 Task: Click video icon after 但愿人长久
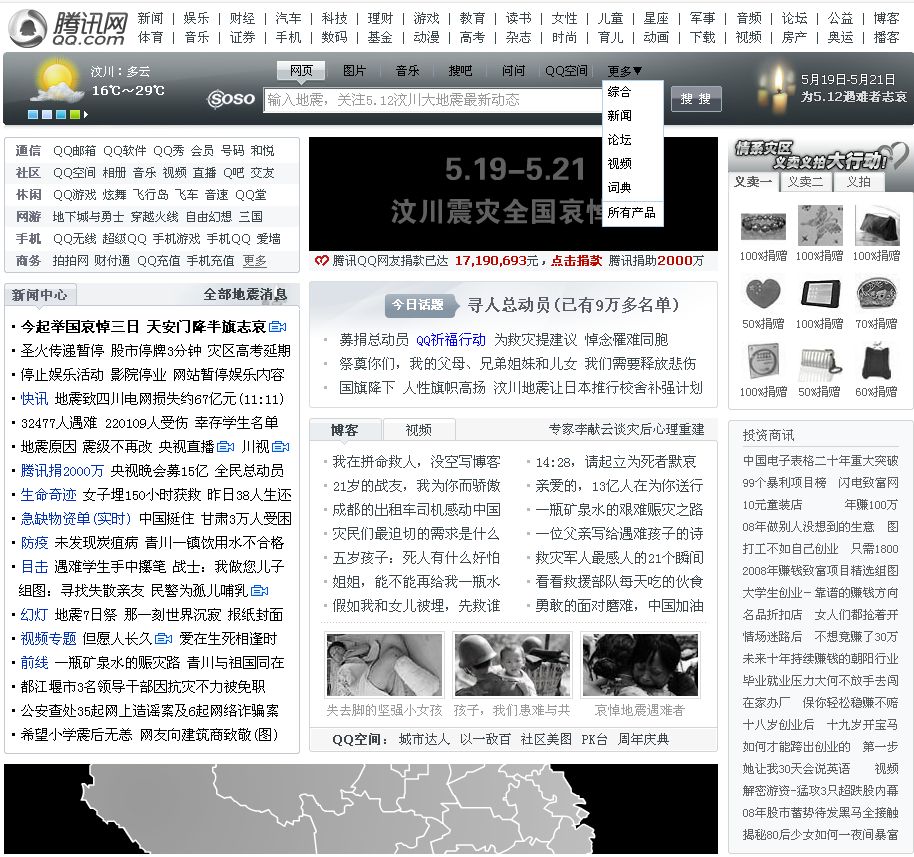(164, 639)
